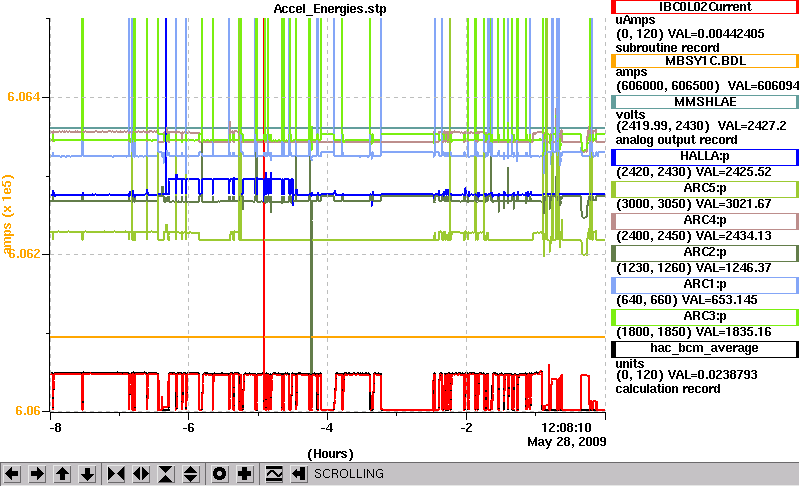Click the uAmps units label
The image size is (799, 486).
click(635, 20)
